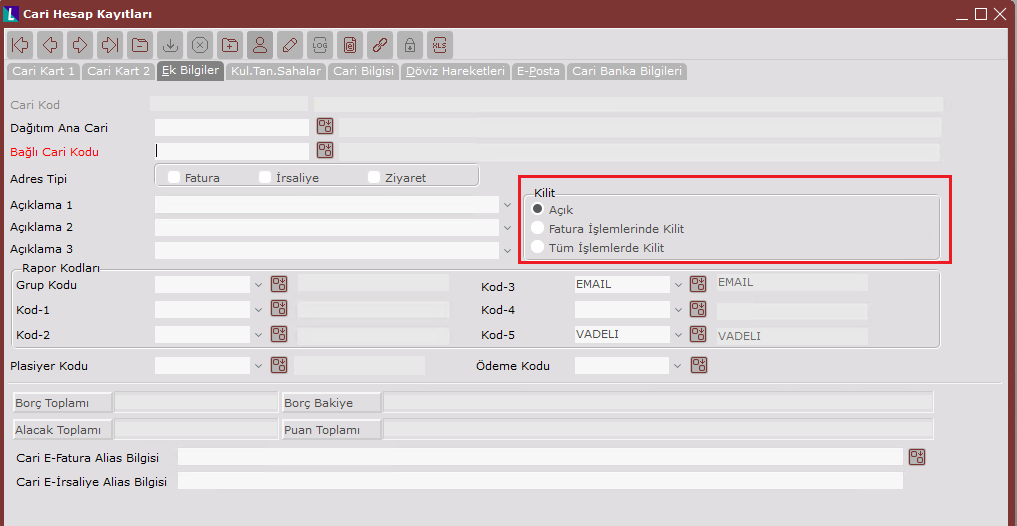This screenshot has height=526, width=1017.
Task: Open the Cari Banka Bilgileri tab
Action: pyautogui.click(x=626, y=72)
